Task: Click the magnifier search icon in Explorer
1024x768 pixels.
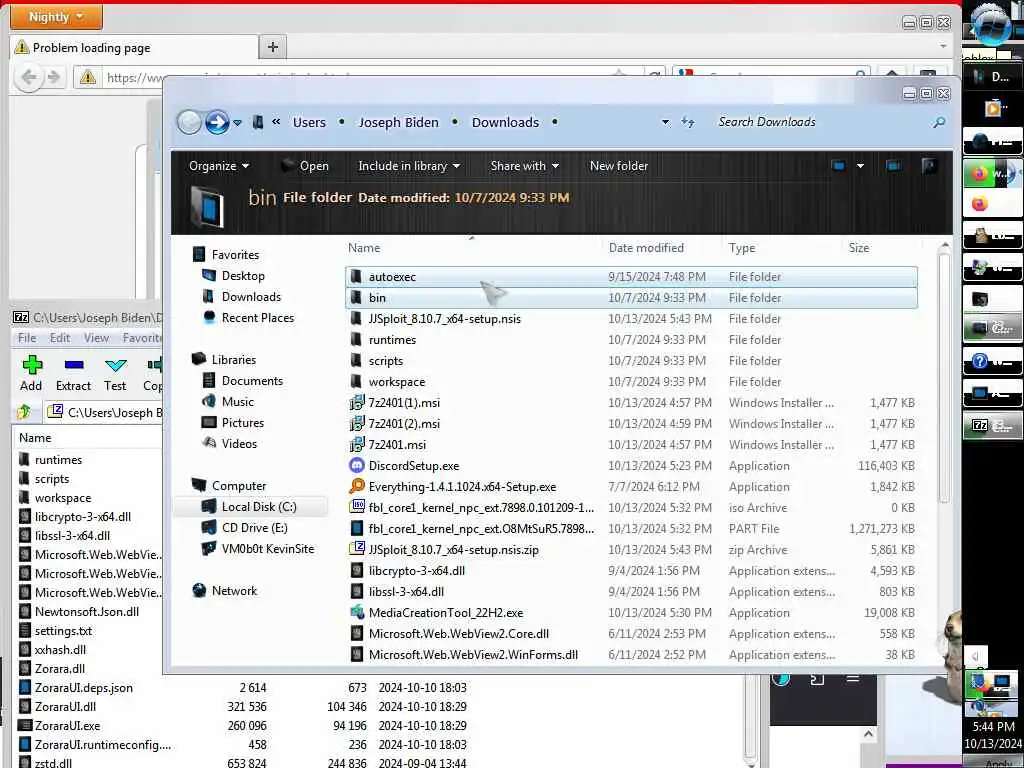Action: point(939,122)
